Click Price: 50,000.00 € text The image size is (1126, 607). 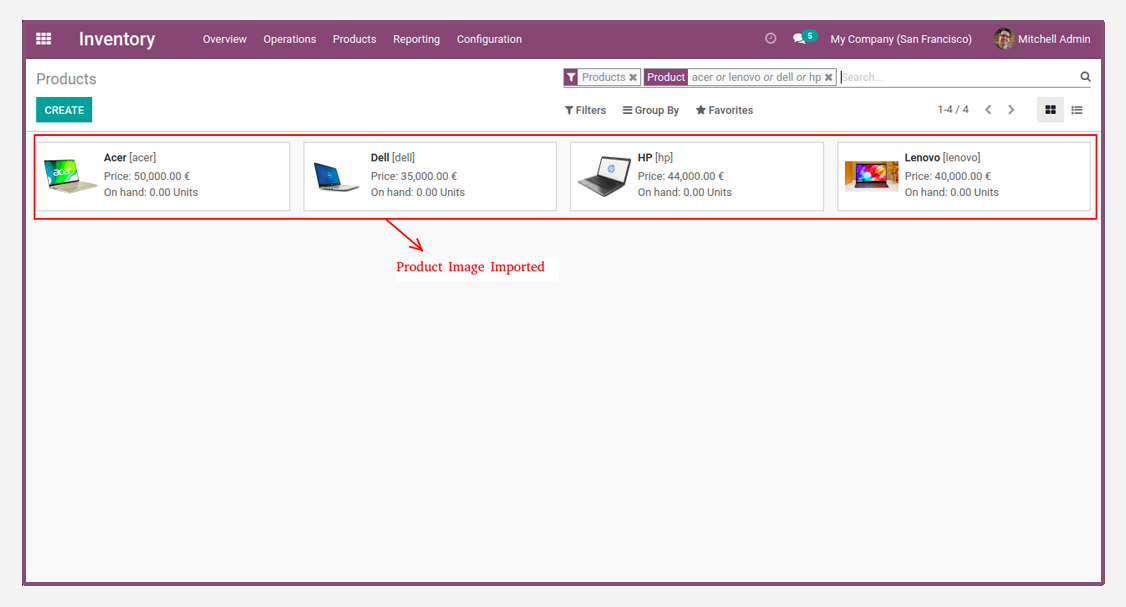(146, 176)
